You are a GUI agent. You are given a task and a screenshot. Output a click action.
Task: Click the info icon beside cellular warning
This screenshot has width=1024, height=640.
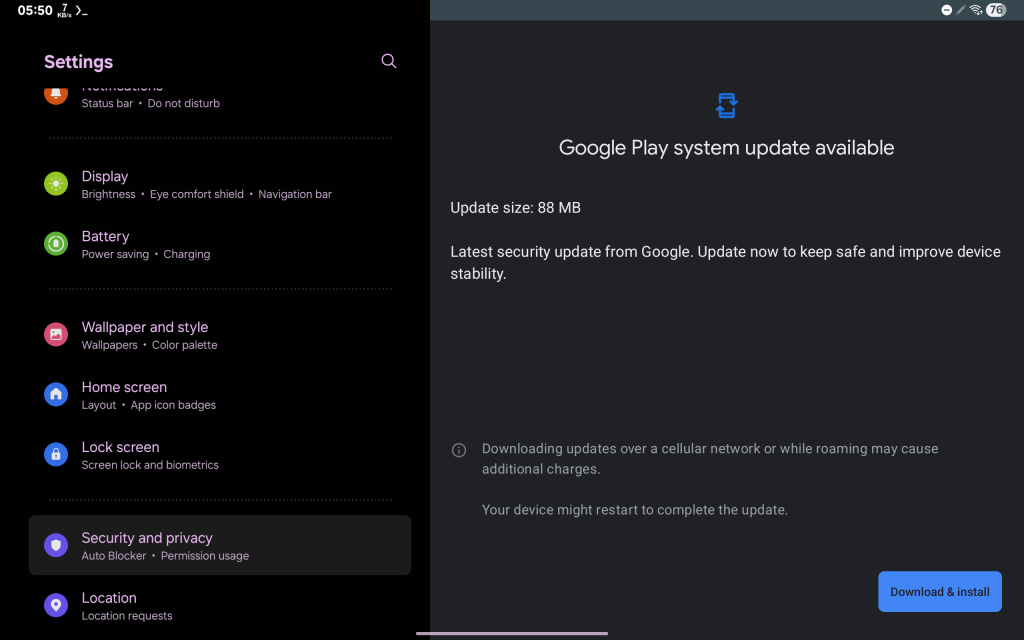point(459,450)
